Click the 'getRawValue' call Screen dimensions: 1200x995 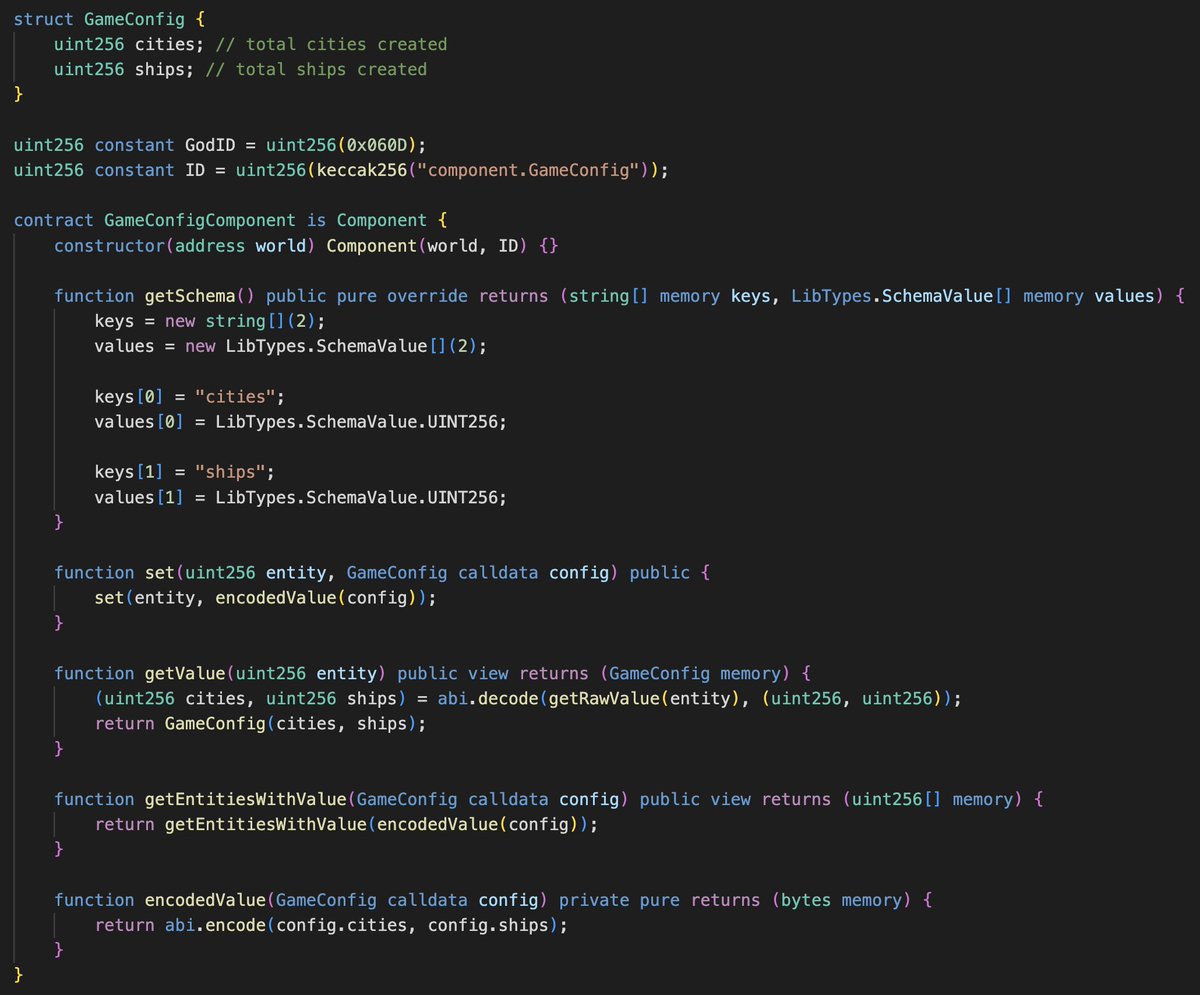tap(605, 698)
